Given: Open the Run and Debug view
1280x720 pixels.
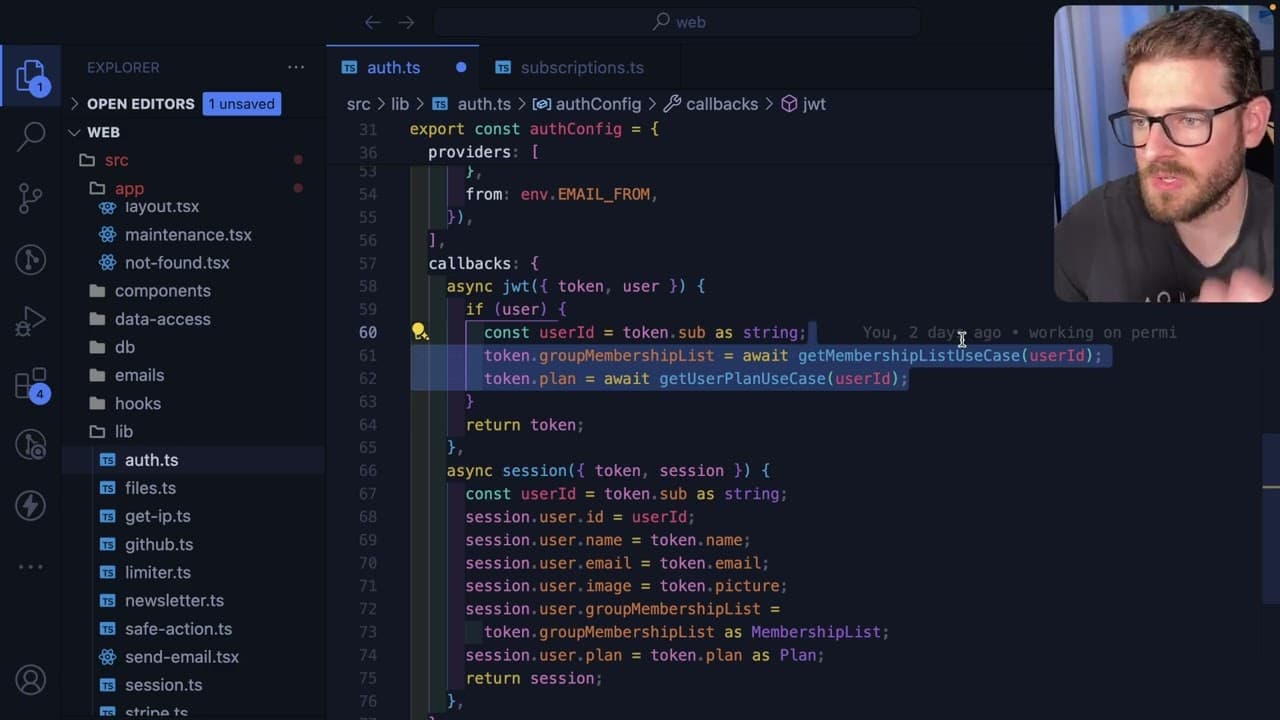Looking at the screenshot, I should 30,321.
